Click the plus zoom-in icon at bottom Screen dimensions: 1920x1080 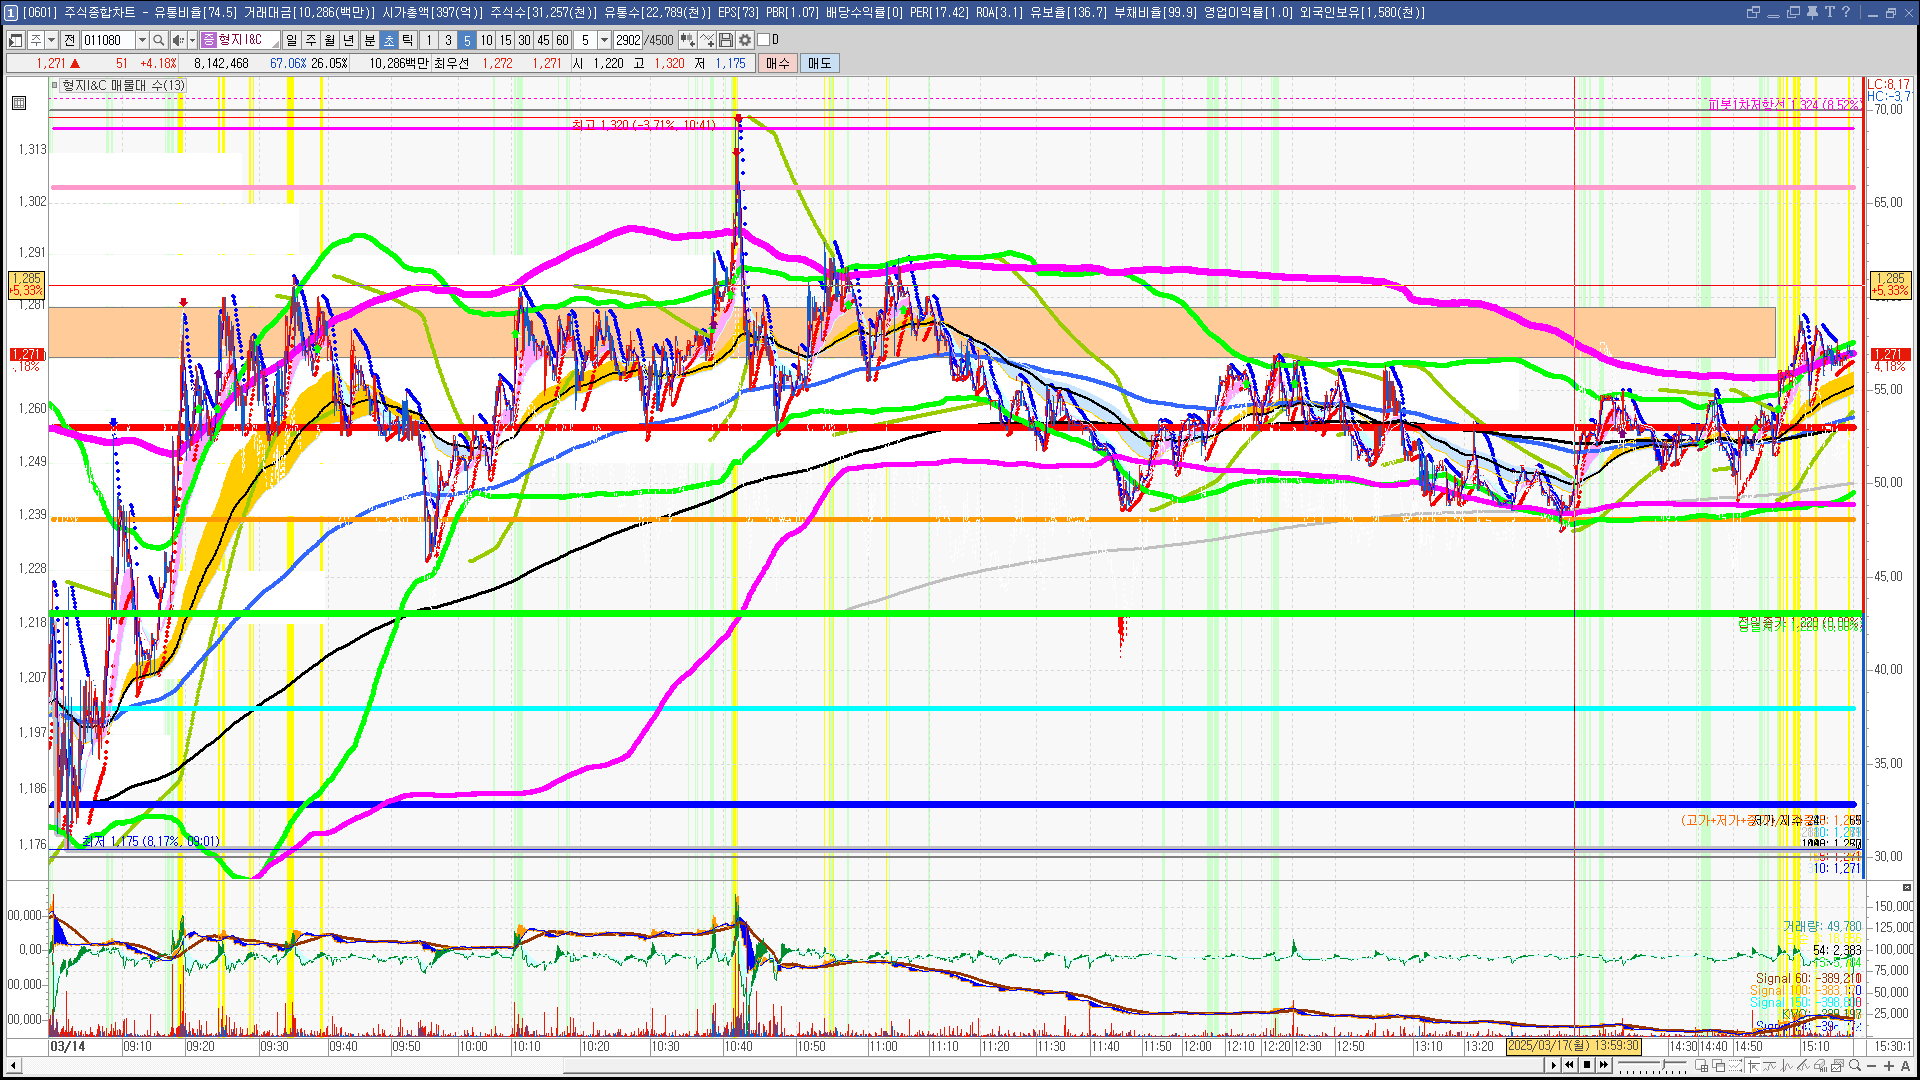[1888, 1066]
